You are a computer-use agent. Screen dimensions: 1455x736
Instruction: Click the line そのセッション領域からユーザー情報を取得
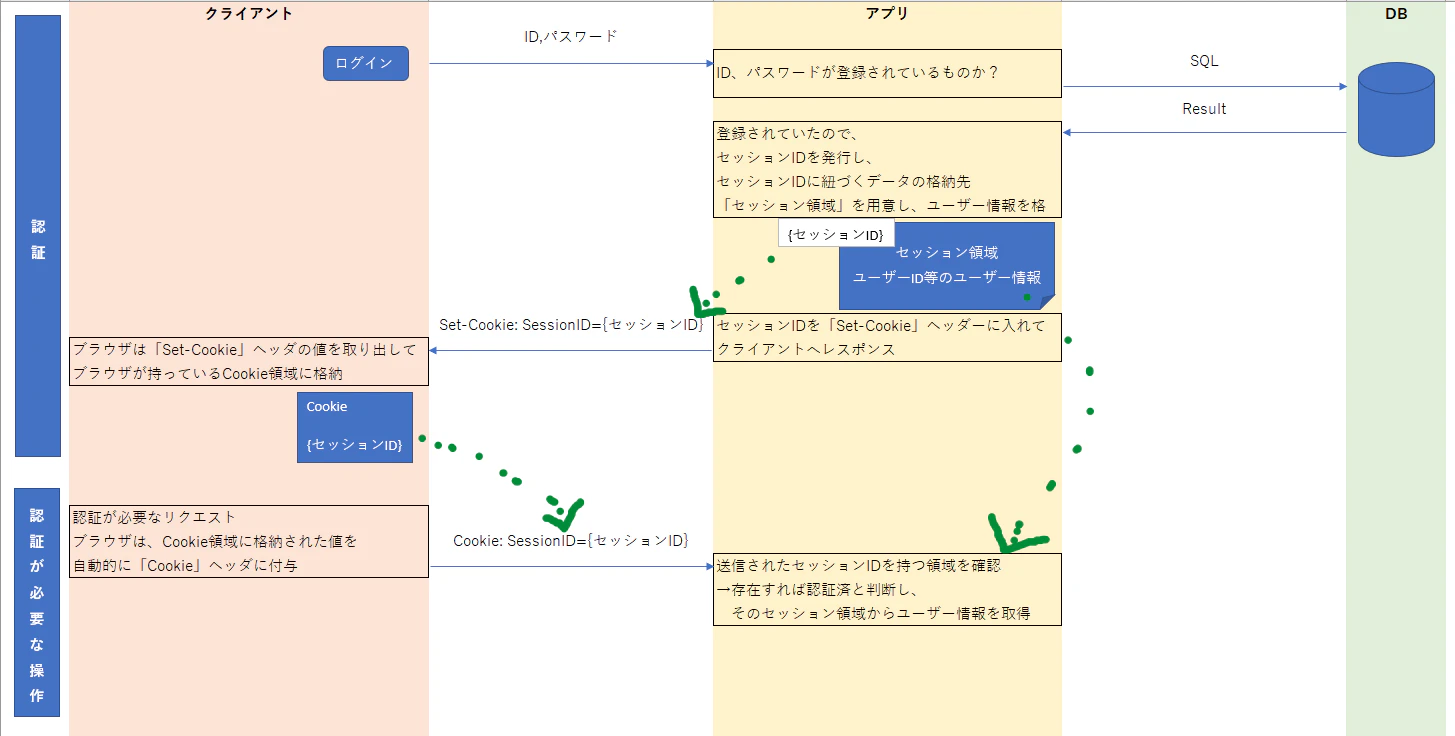tap(881, 613)
